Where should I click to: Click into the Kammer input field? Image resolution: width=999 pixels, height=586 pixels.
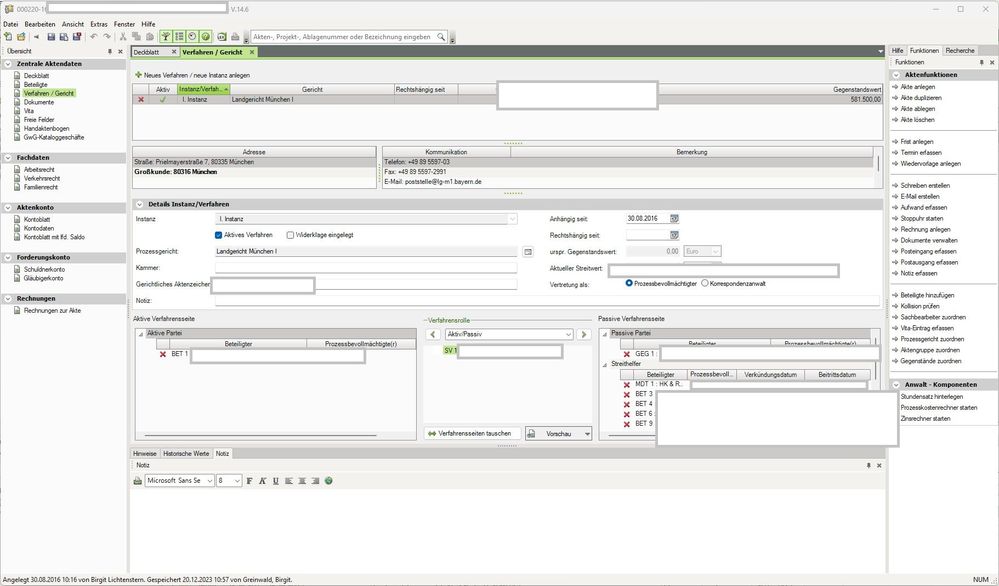click(x=365, y=268)
